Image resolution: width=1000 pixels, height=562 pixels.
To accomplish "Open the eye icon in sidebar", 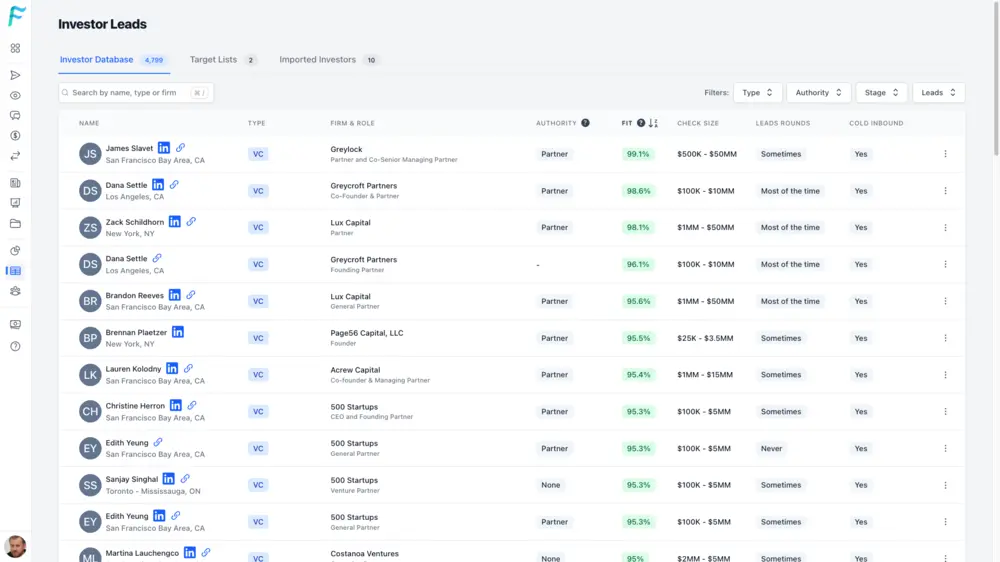I will [15, 96].
